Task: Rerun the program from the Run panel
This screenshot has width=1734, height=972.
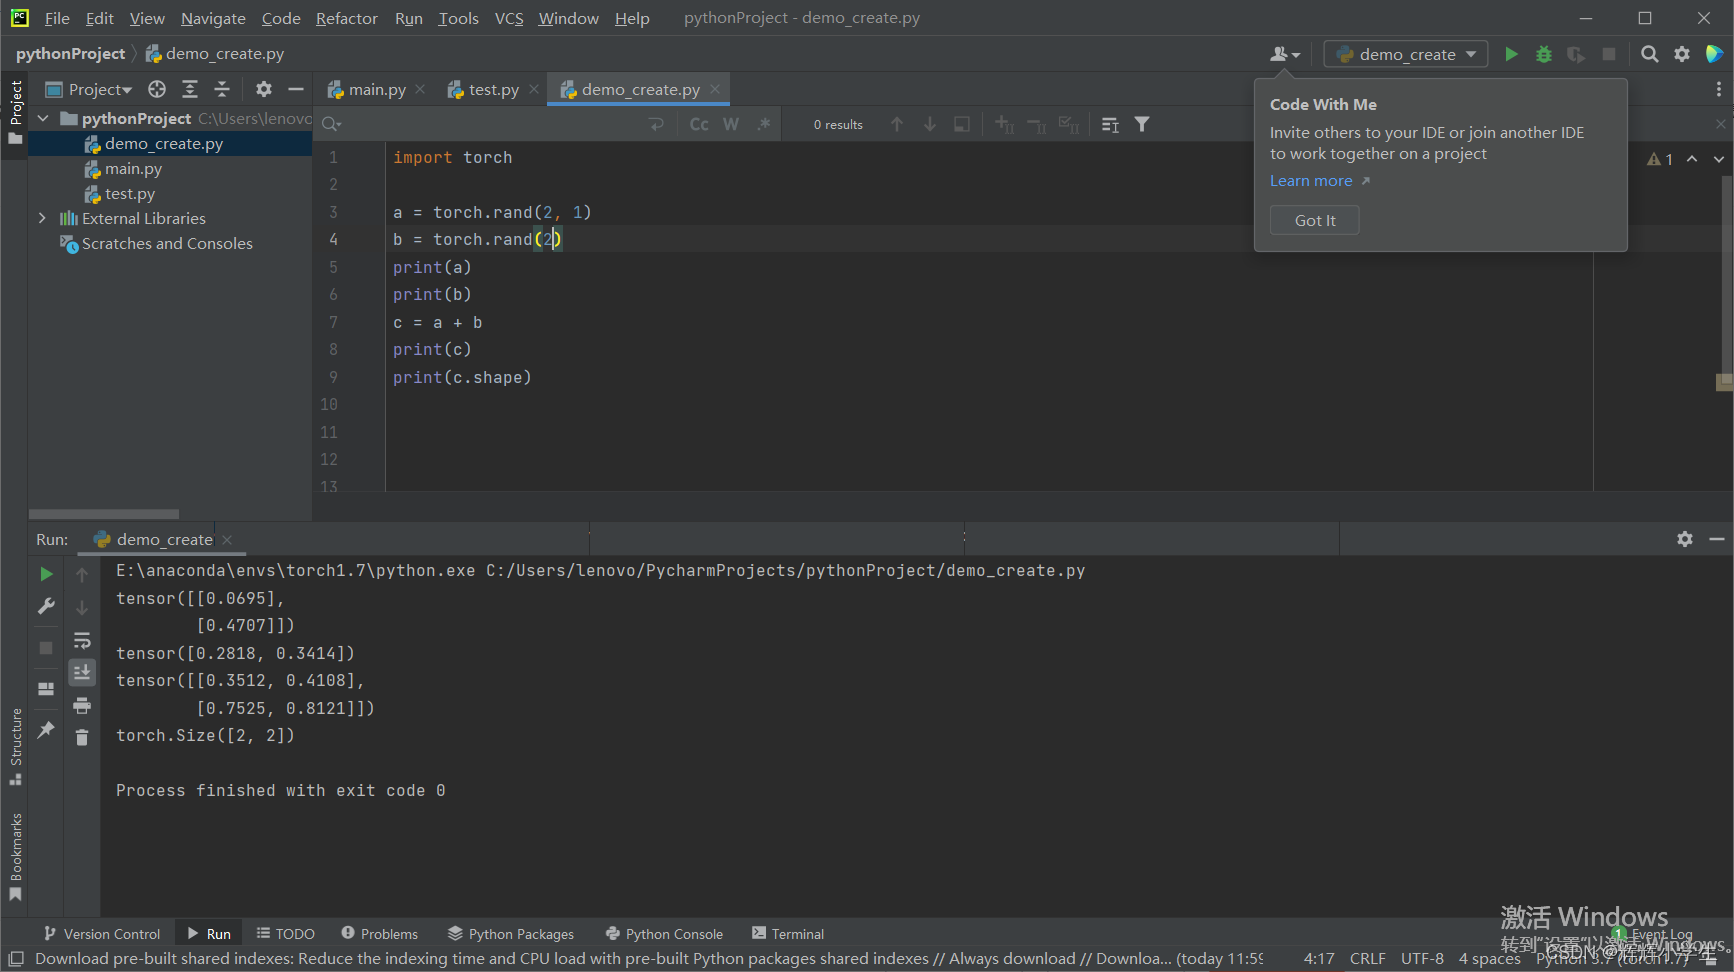Action: tap(46, 574)
